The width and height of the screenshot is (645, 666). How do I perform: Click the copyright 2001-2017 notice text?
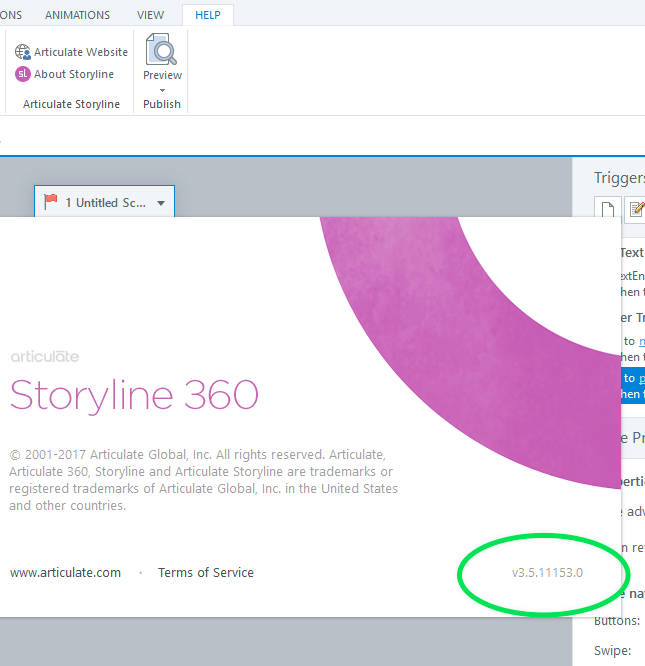coord(203,480)
